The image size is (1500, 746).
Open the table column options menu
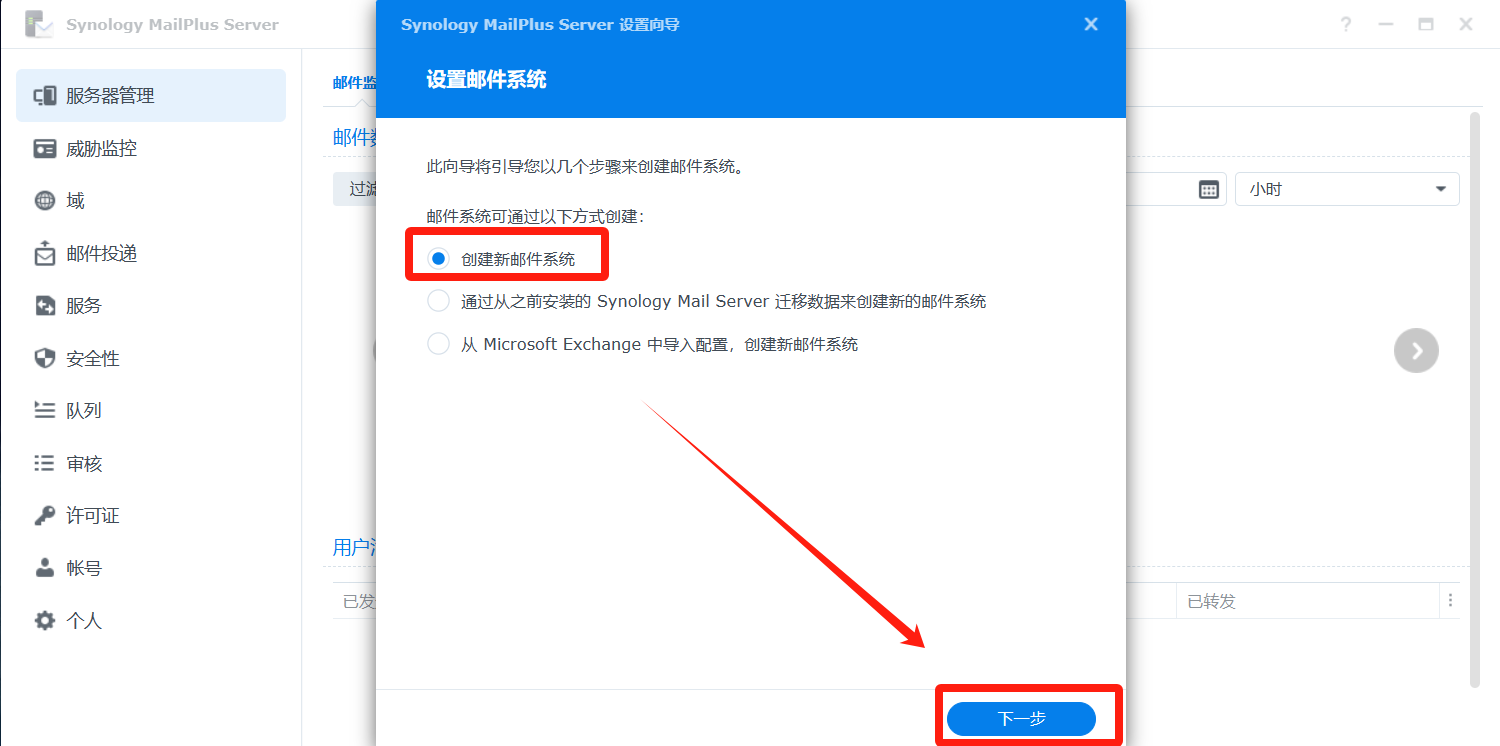pyautogui.click(x=1450, y=601)
